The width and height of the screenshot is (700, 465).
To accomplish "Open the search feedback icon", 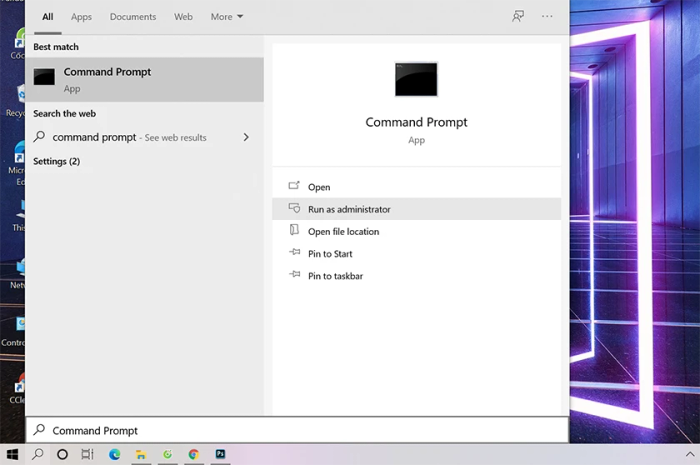I will [x=518, y=17].
